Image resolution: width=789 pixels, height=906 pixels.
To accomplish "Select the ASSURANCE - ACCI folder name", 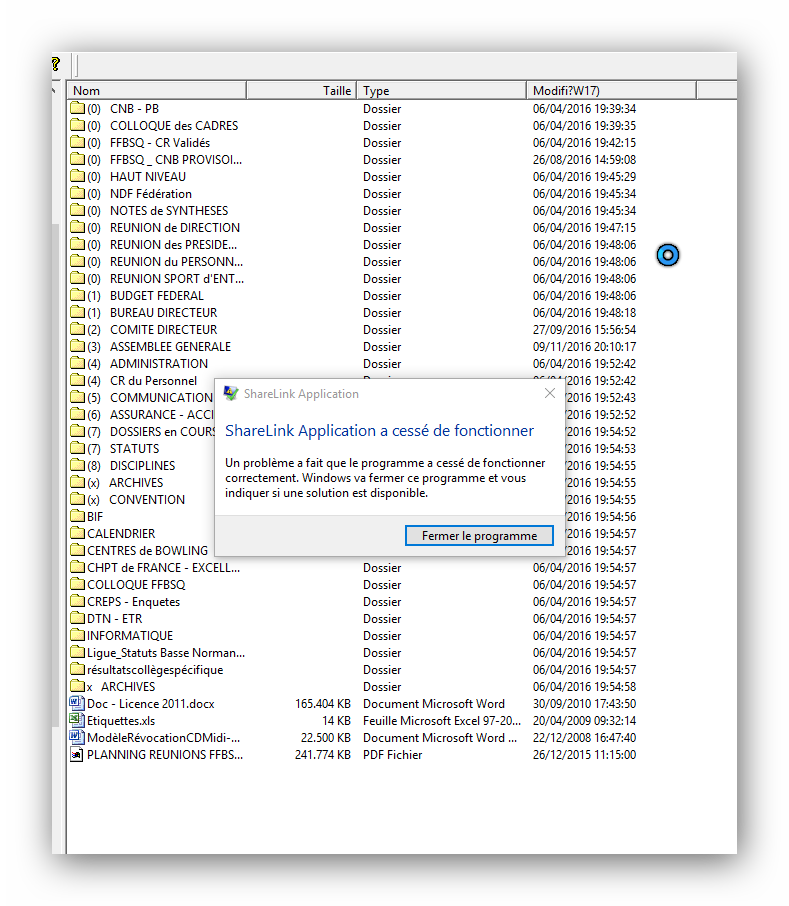I will 162,414.
